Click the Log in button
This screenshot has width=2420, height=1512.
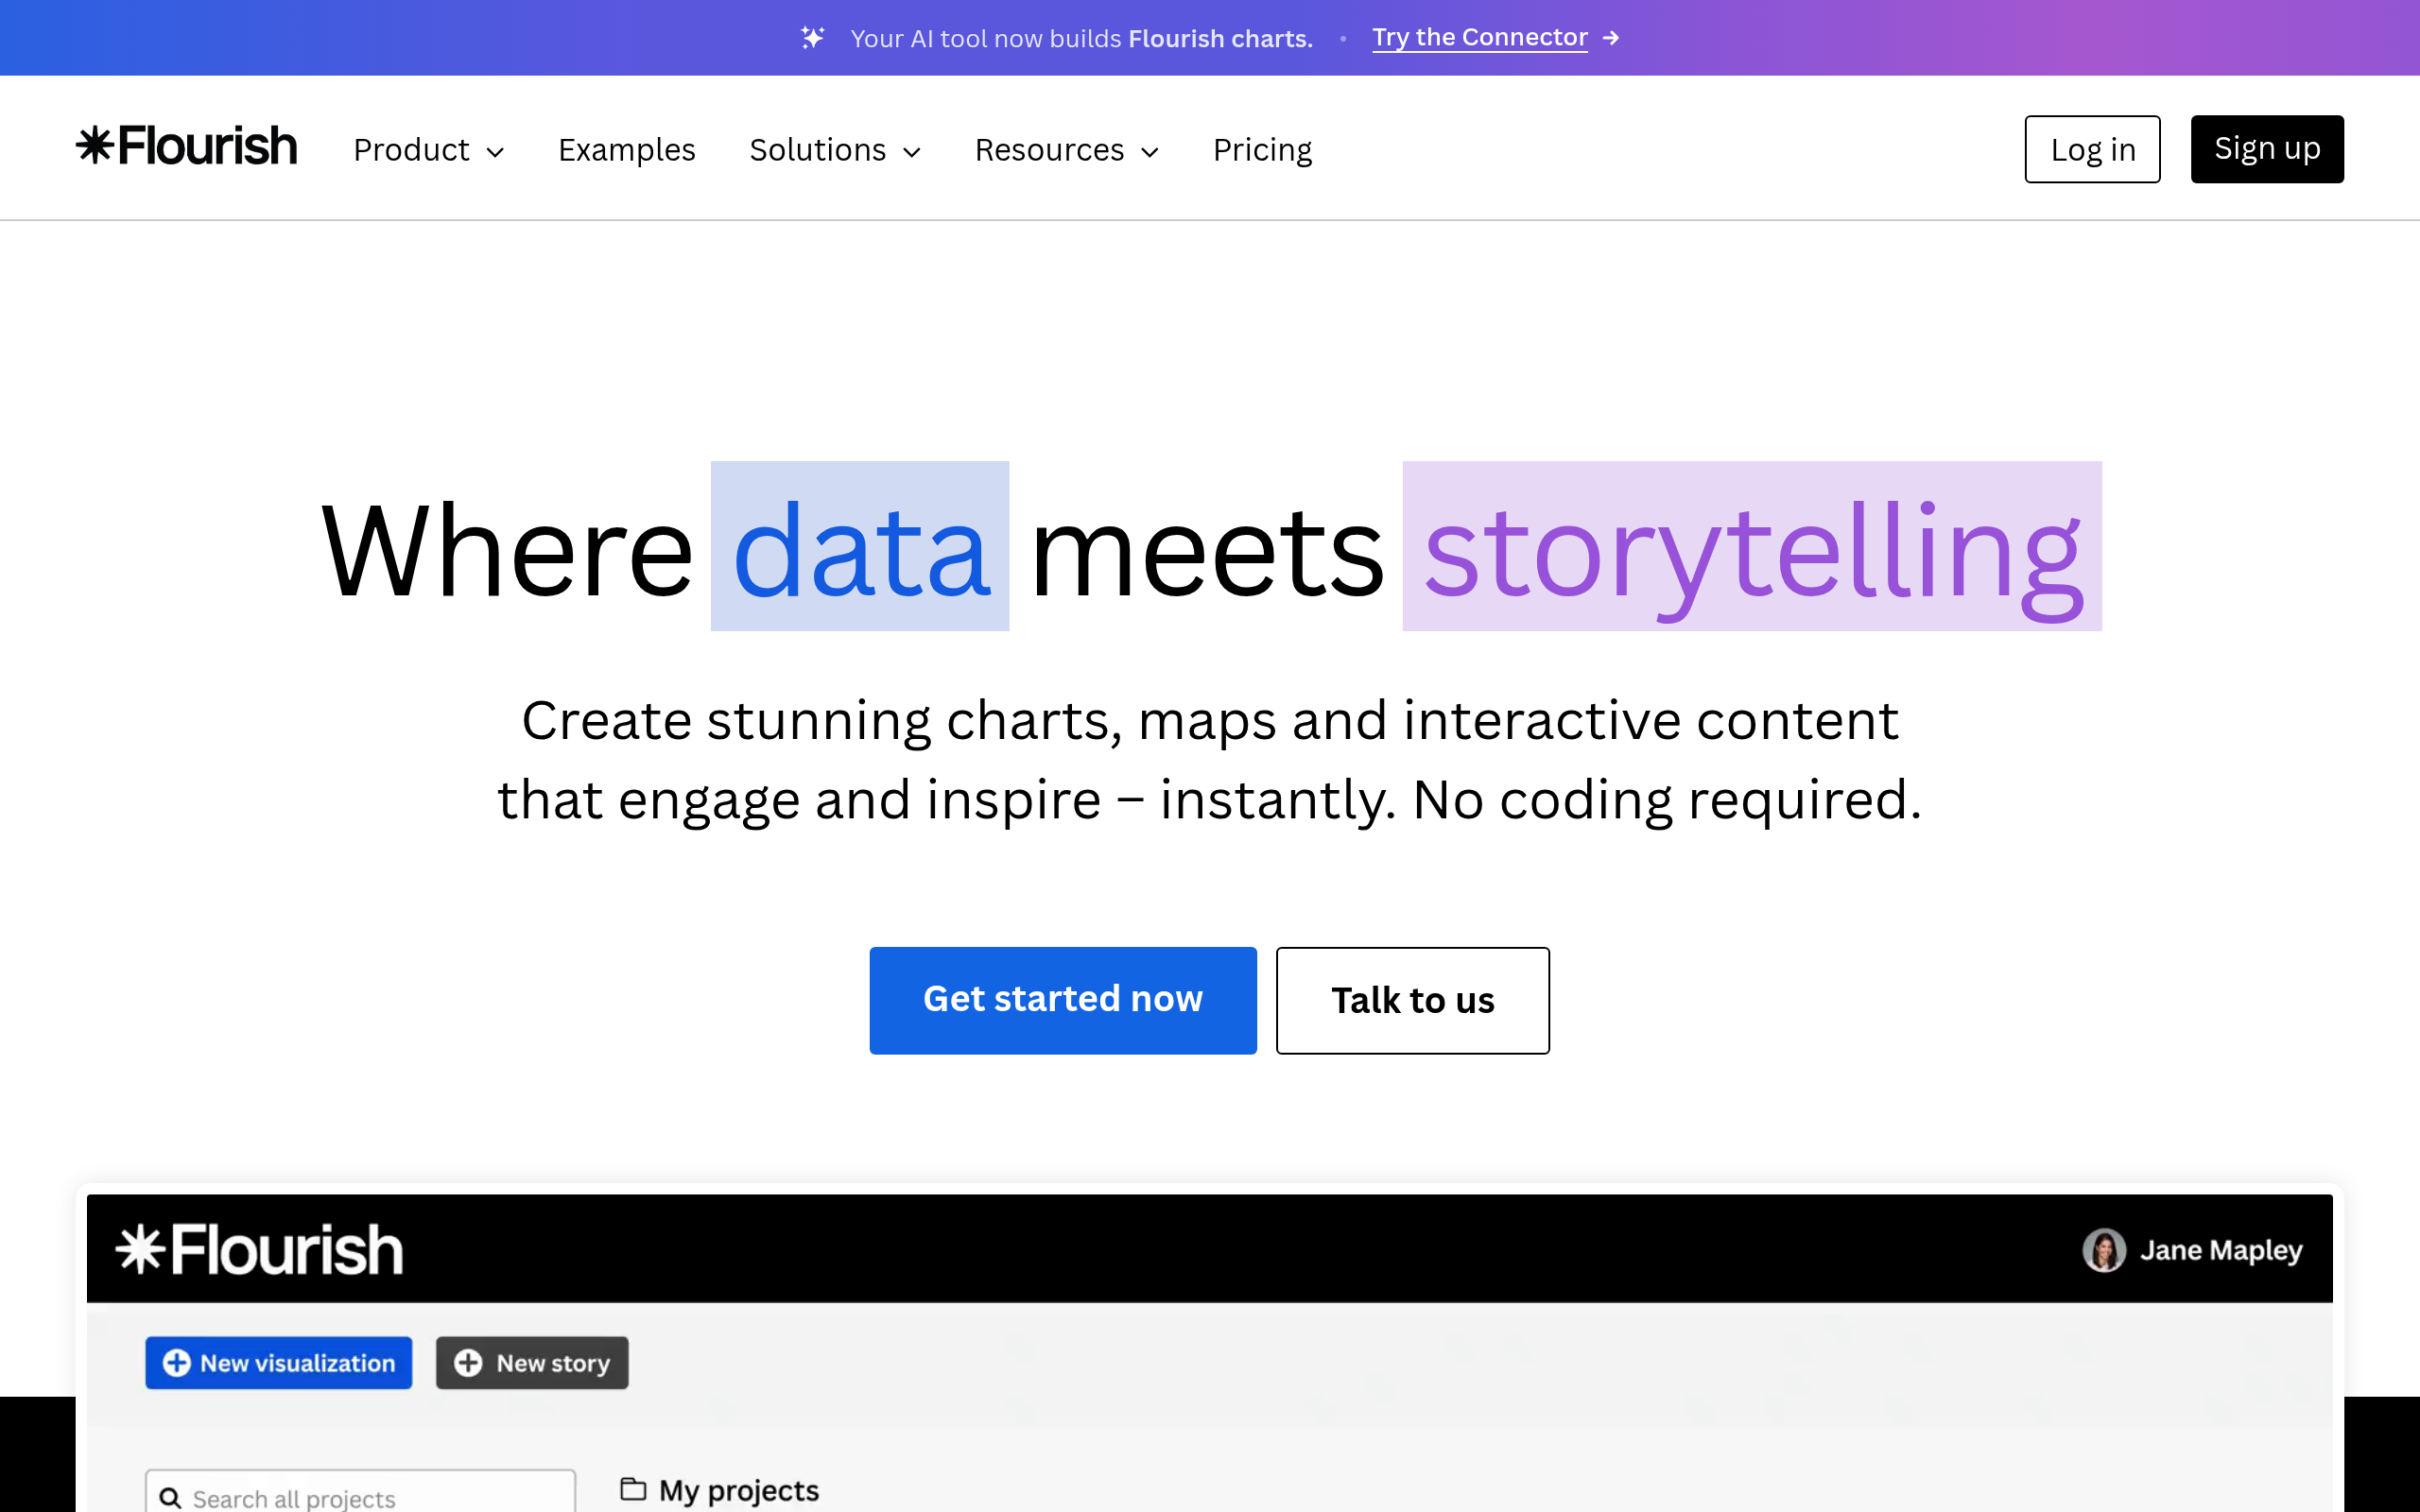2092,149
